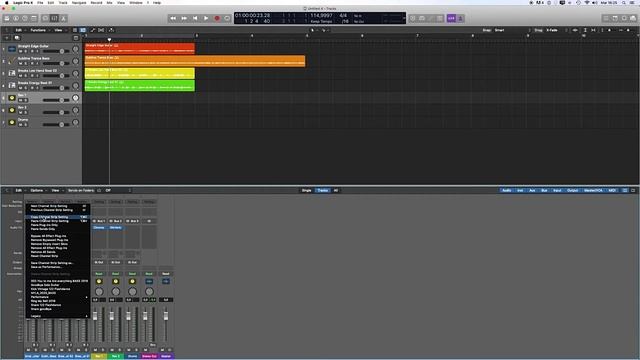Toggle the Bus channel filter button in Mixer
640x360 pixels.
coord(544,191)
